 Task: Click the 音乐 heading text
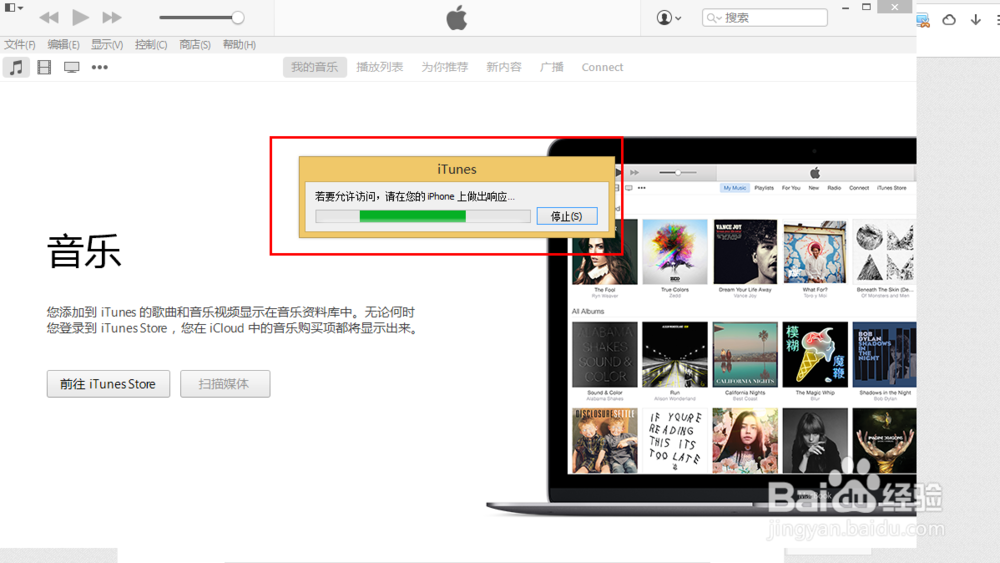tap(84, 251)
